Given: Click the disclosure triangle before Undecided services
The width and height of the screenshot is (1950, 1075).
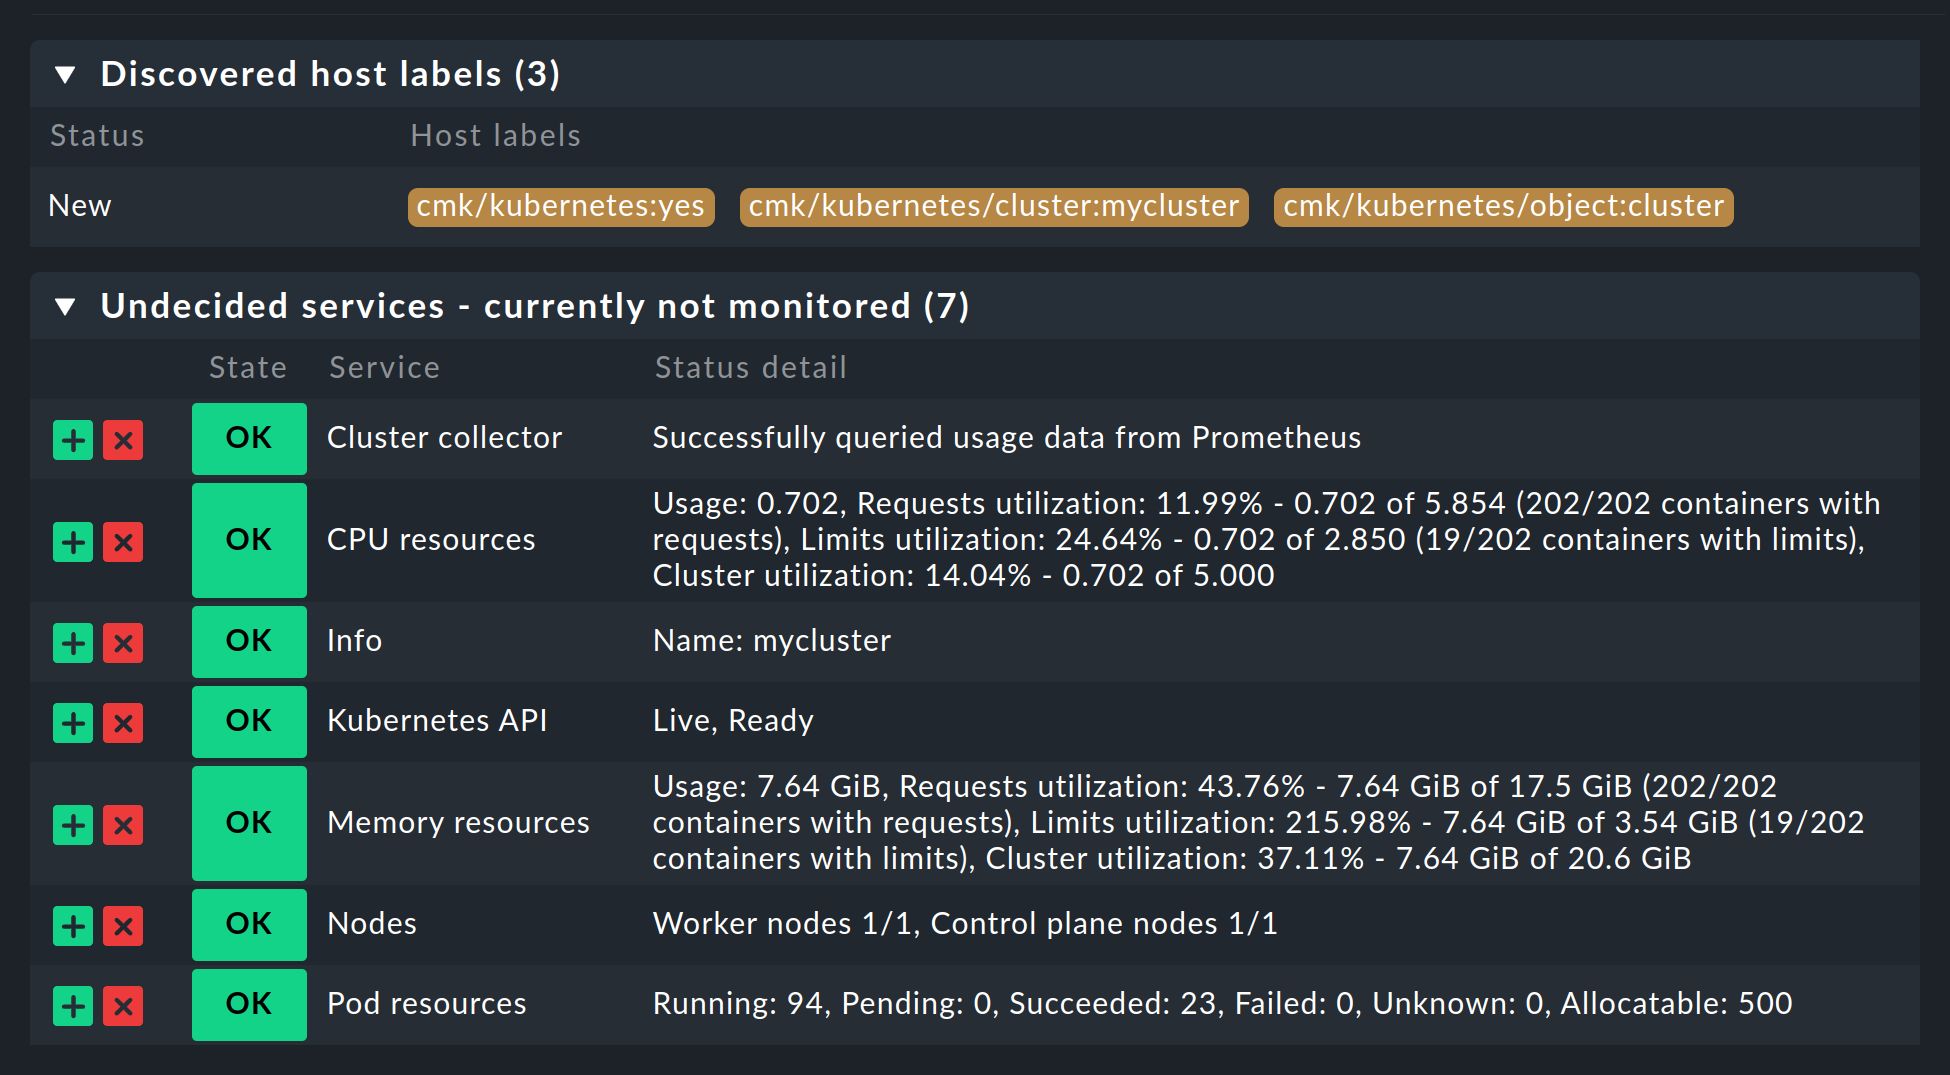Looking at the screenshot, I should click(65, 306).
